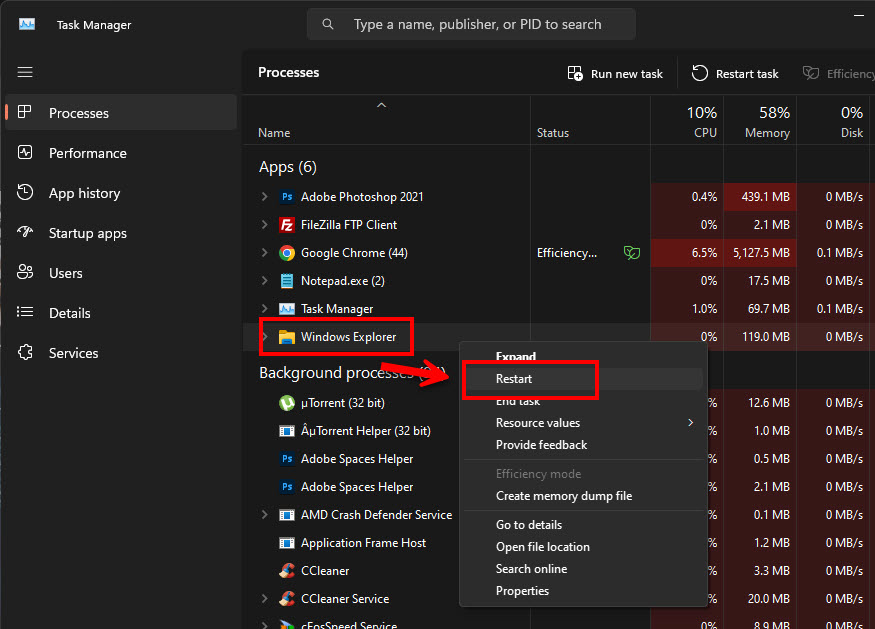875x629 pixels.
Task: Click the ÂµTorrent Helper icon
Action: pos(287,431)
